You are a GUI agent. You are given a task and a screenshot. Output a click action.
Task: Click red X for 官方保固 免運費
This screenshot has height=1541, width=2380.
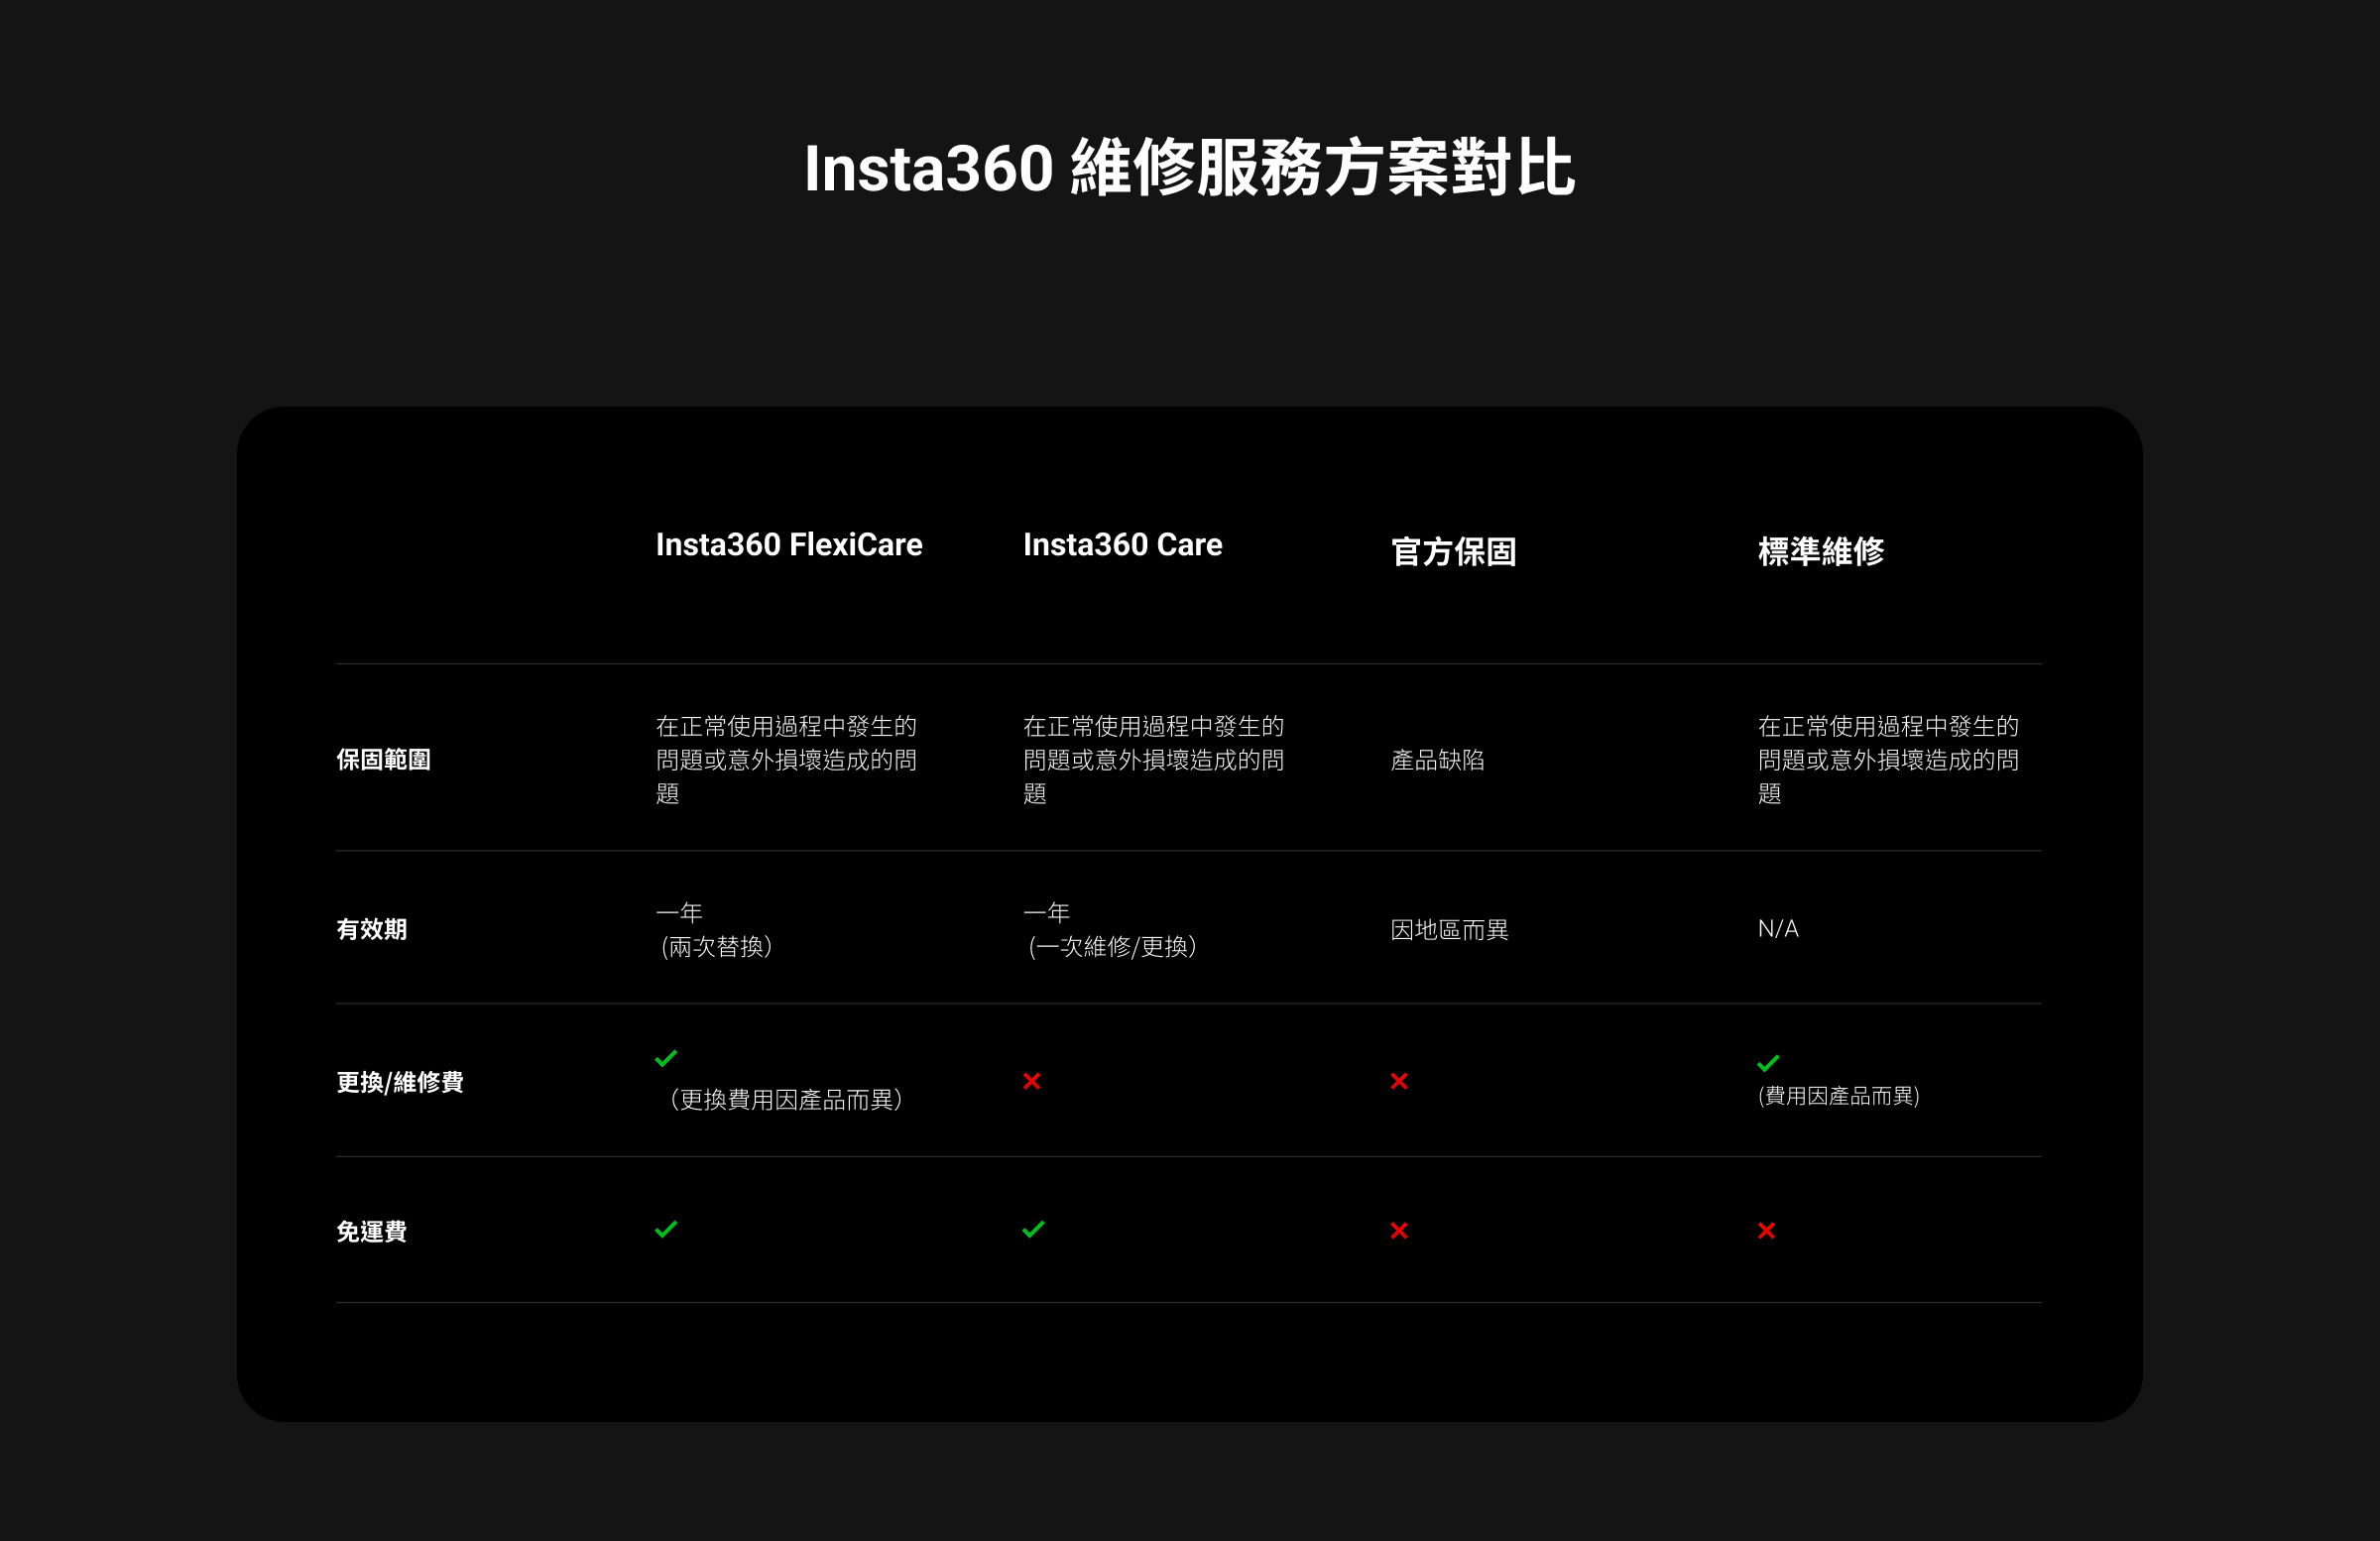1399,1231
